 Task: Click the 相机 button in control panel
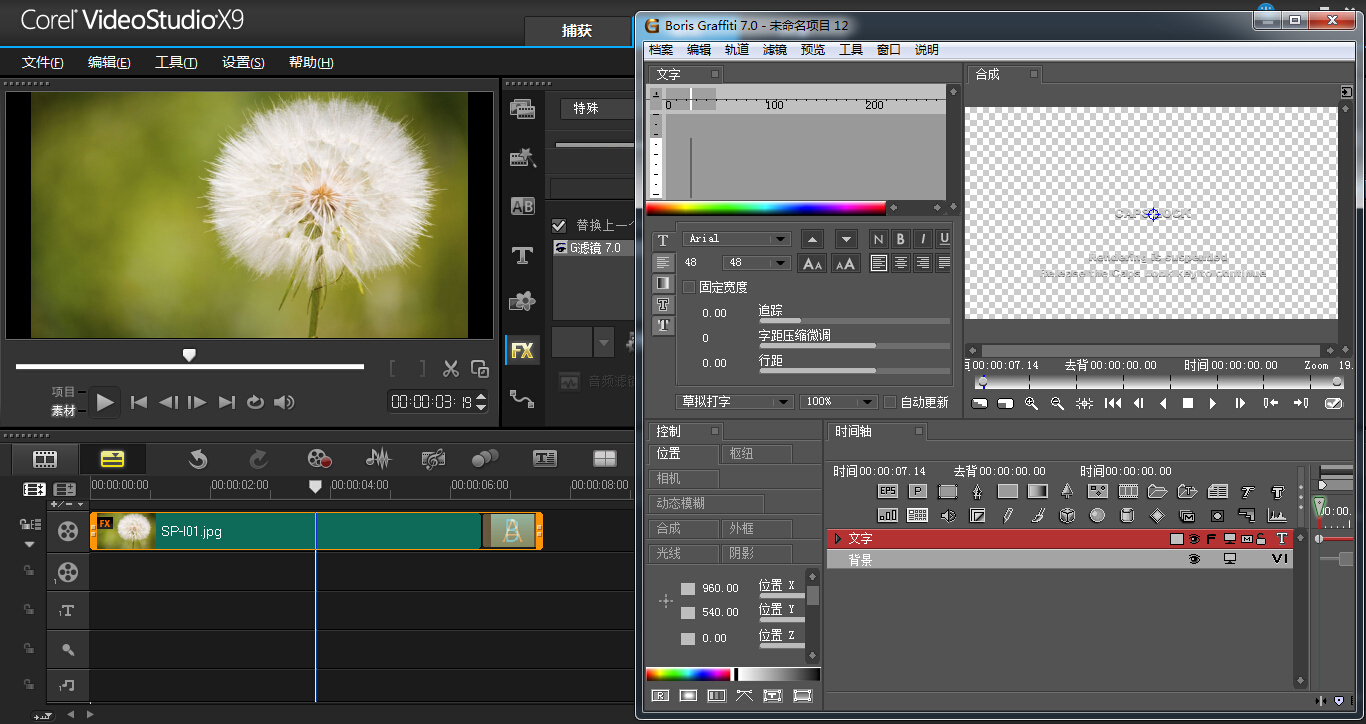(684, 479)
